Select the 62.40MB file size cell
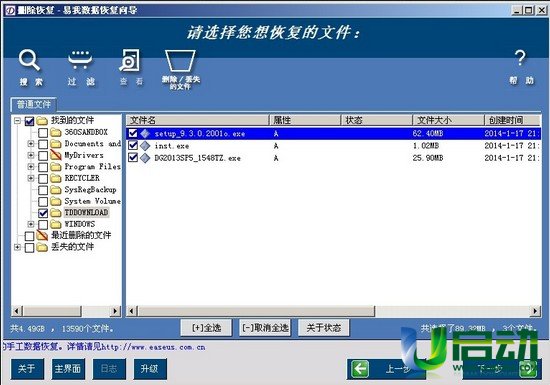 point(428,134)
